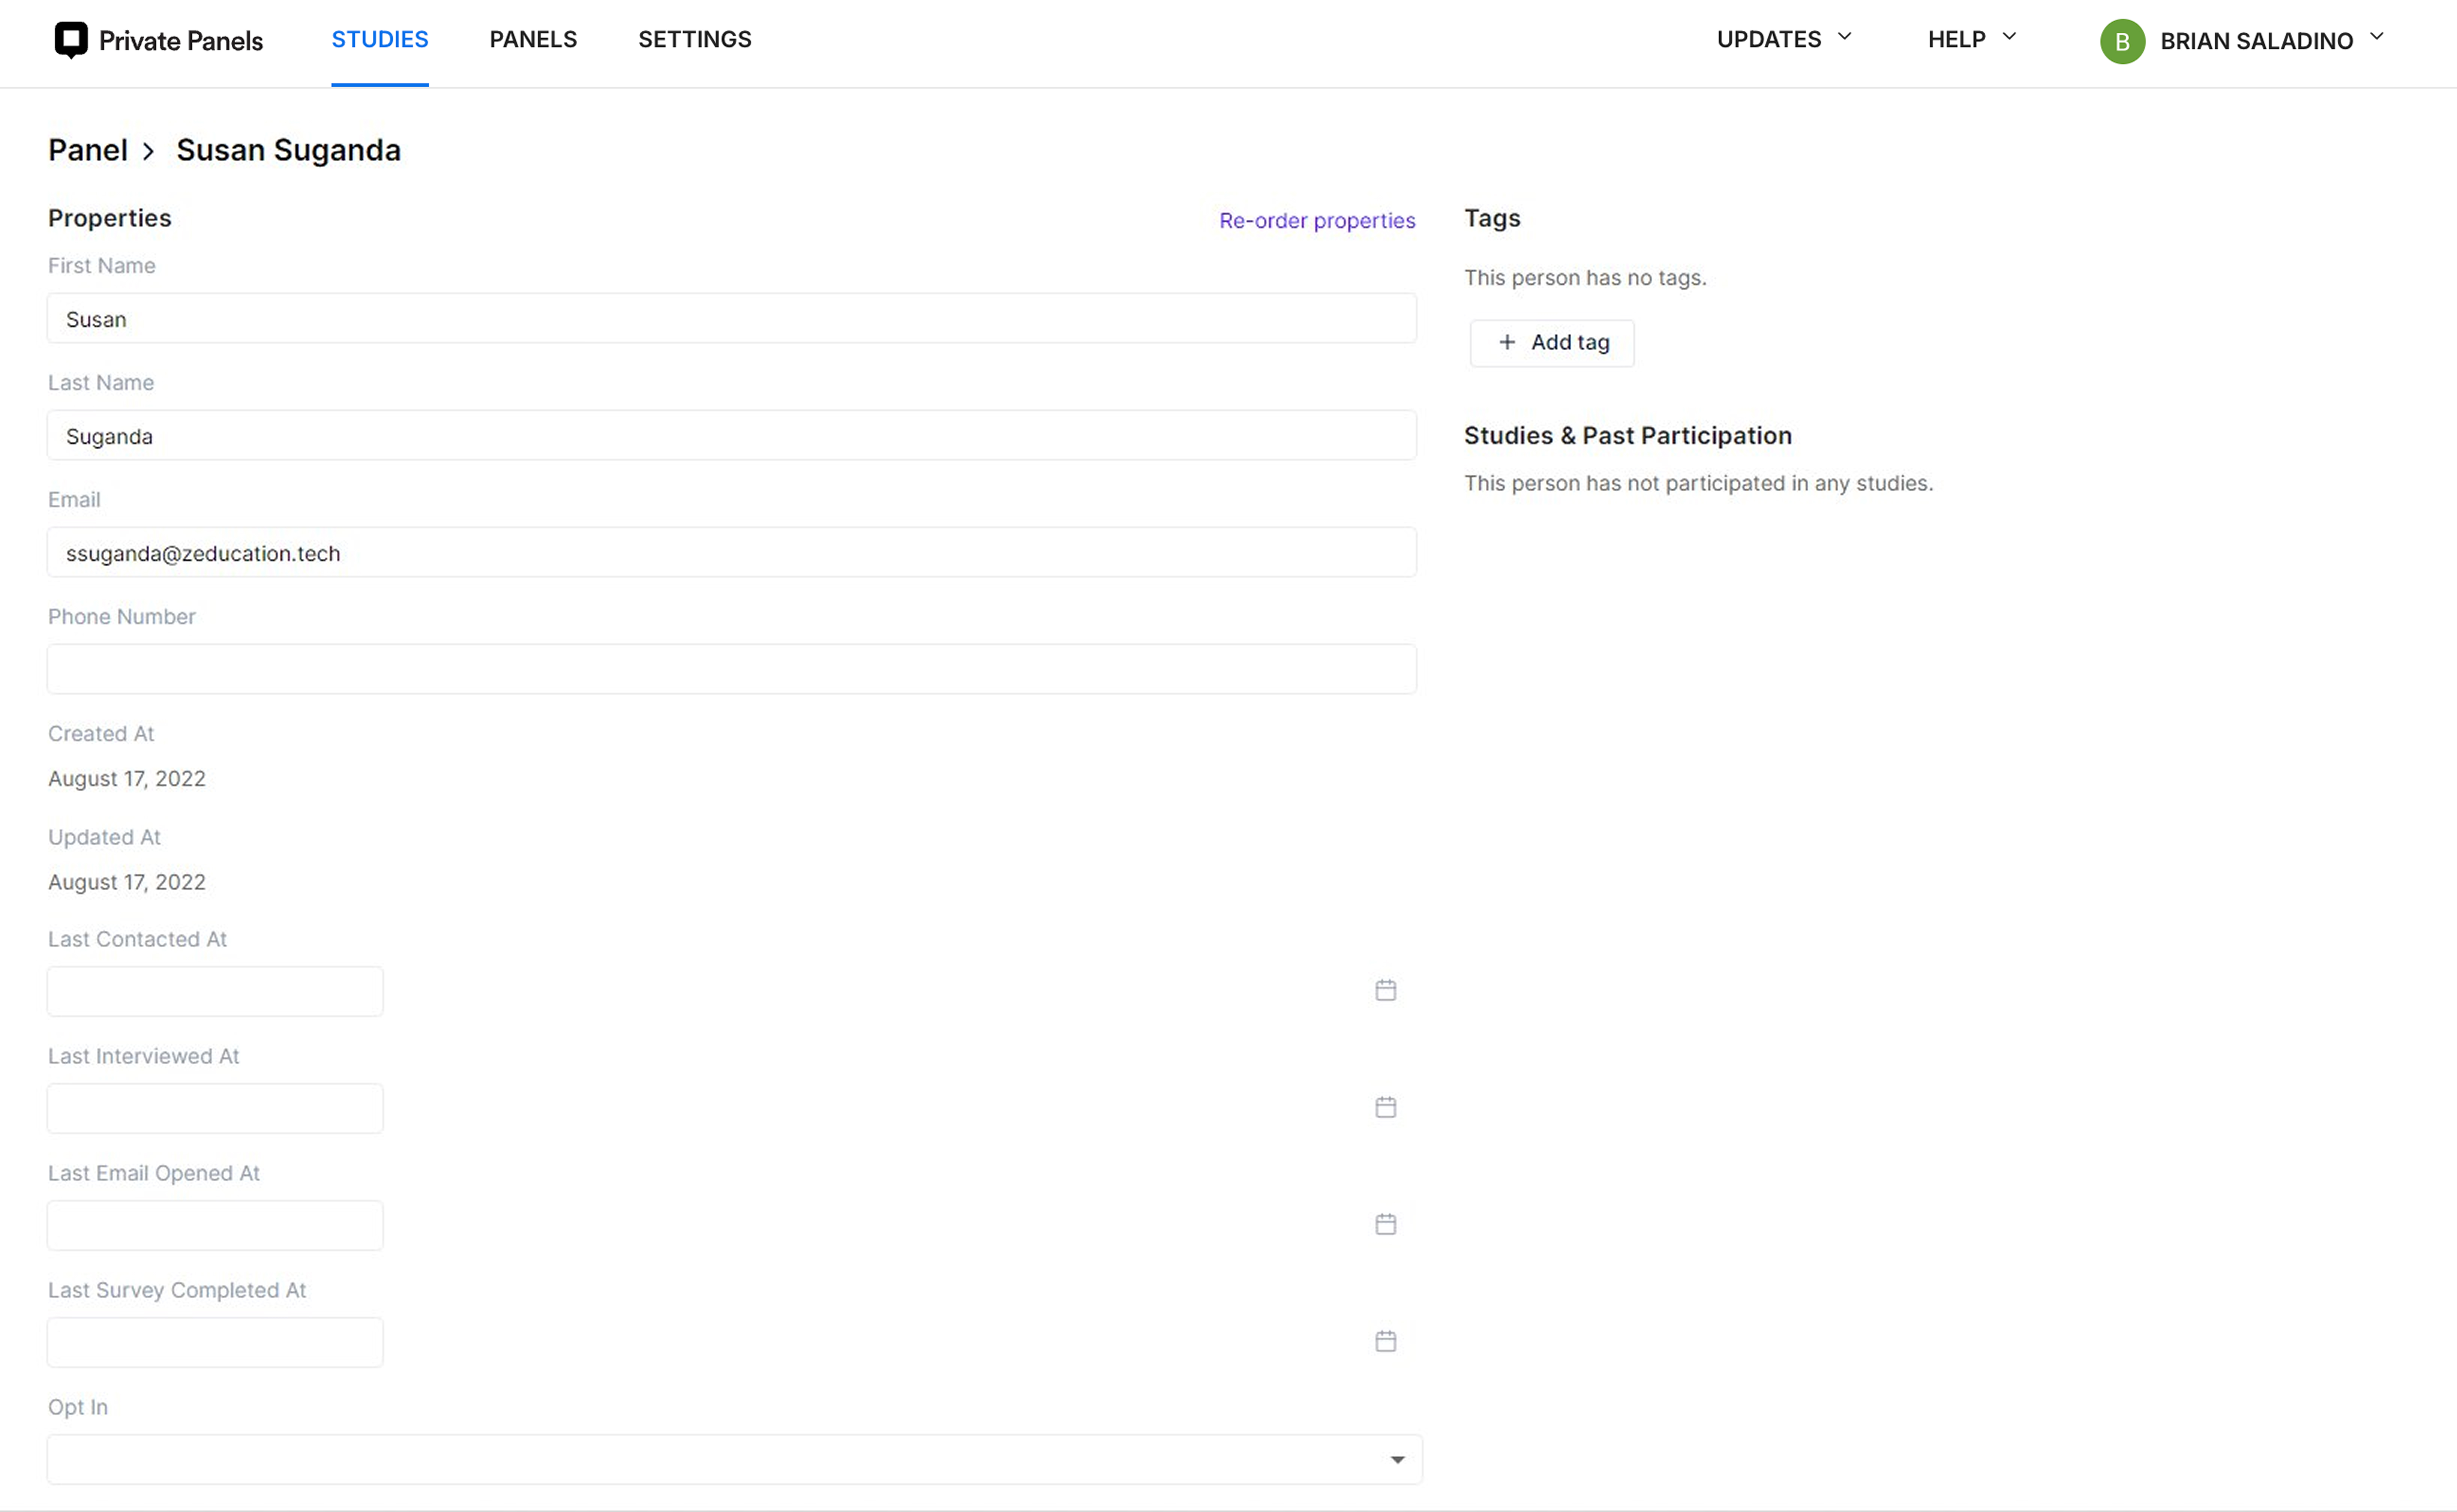Click the breadcrumb arrow after Panel

[x=148, y=151]
